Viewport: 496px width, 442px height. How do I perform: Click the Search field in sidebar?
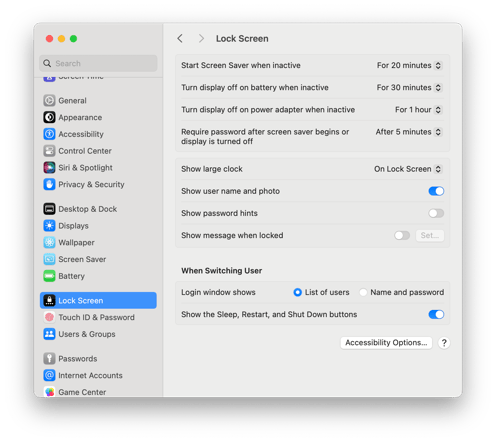(x=98, y=63)
